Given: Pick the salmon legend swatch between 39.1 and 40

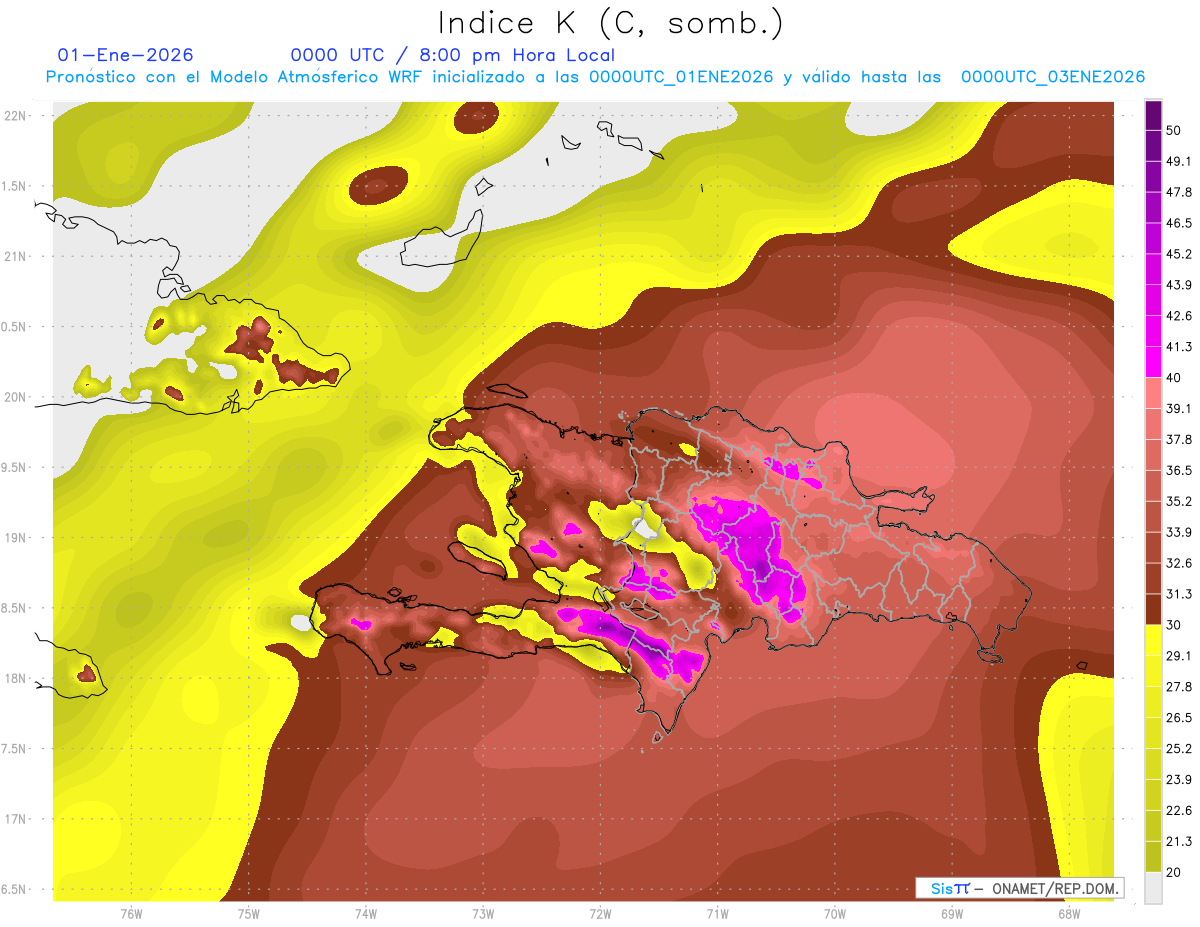Looking at the screenshot, I should [1153, 393].
